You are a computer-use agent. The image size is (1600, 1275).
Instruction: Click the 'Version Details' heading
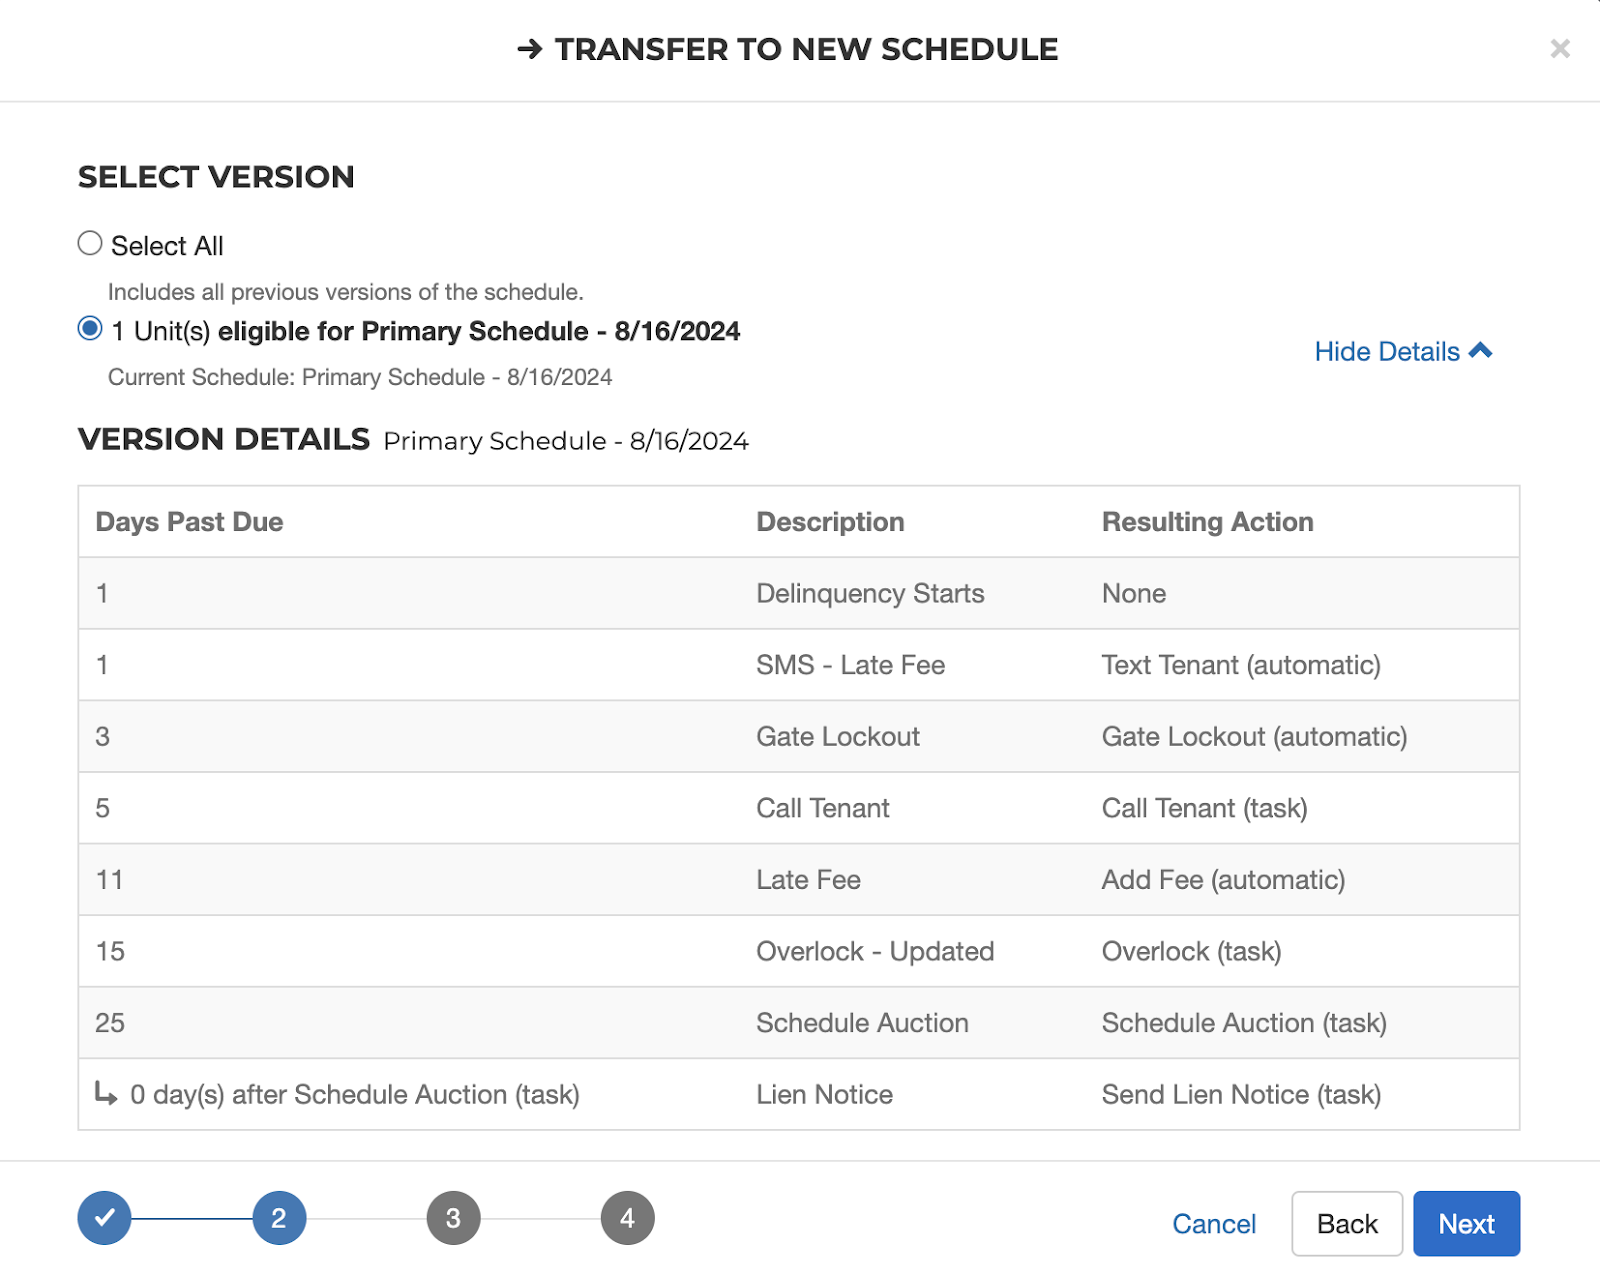tap(224, 439)
